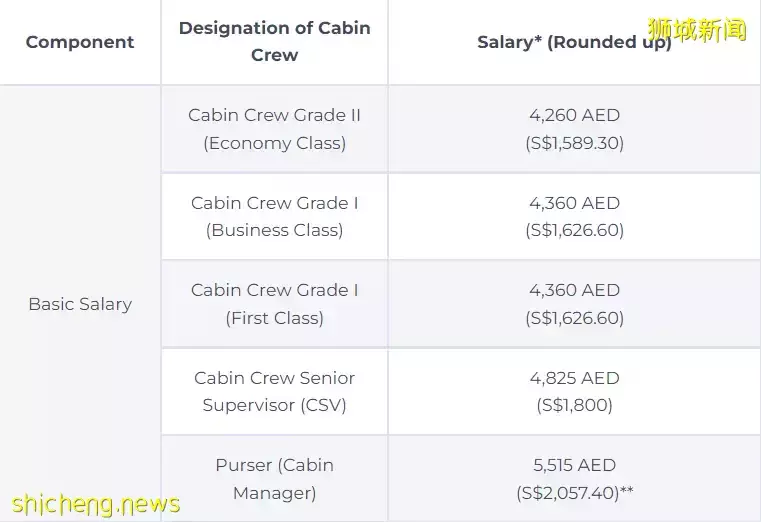This screenshot has width=761, height=522.
Task: Click the Component column header
Action: click(80, 42)
